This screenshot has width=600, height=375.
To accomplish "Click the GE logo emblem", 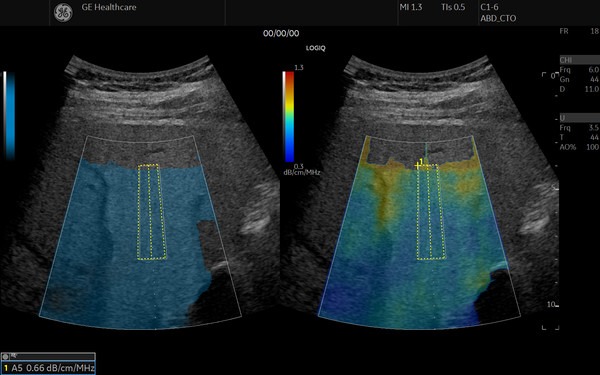I will pyautogui.click(x=63, y=13).
